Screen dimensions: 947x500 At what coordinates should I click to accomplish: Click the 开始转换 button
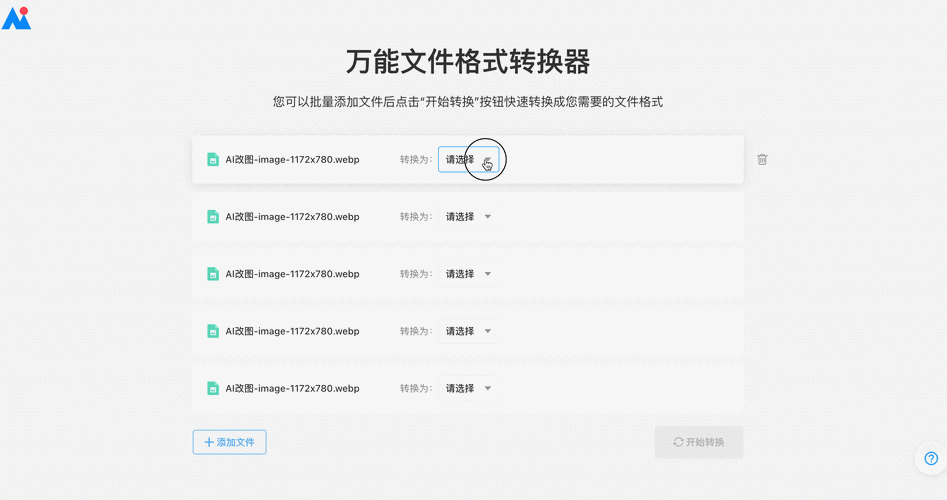(x=699, y=442)
